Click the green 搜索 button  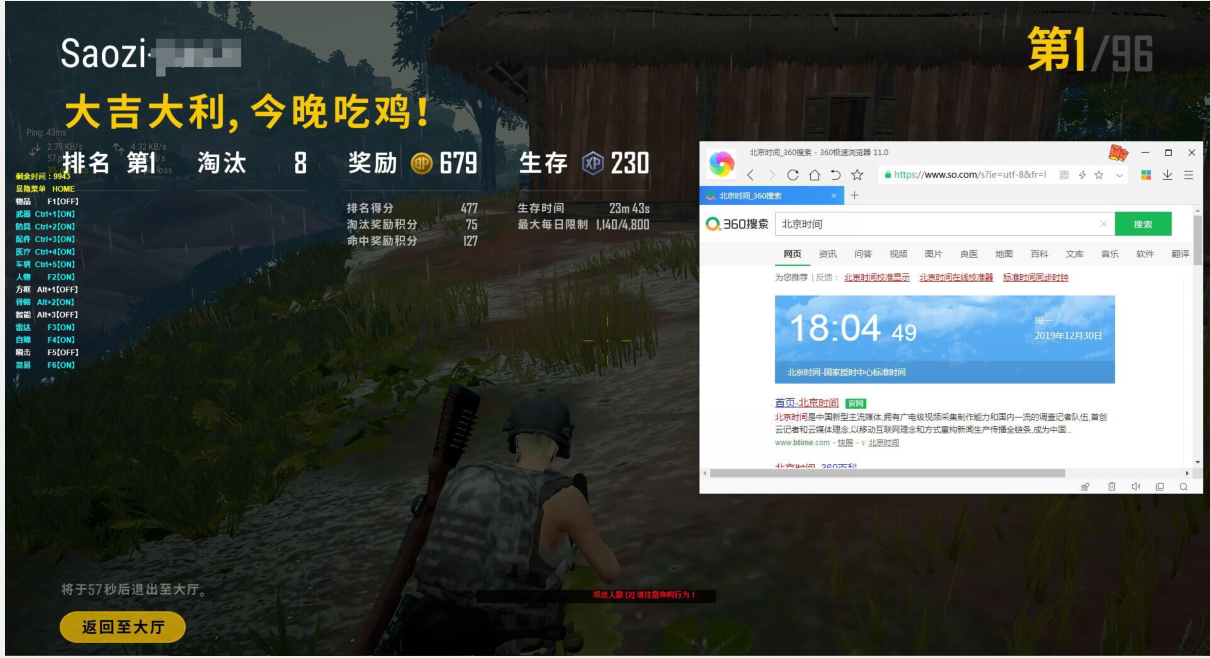(x=1143, y=224)
